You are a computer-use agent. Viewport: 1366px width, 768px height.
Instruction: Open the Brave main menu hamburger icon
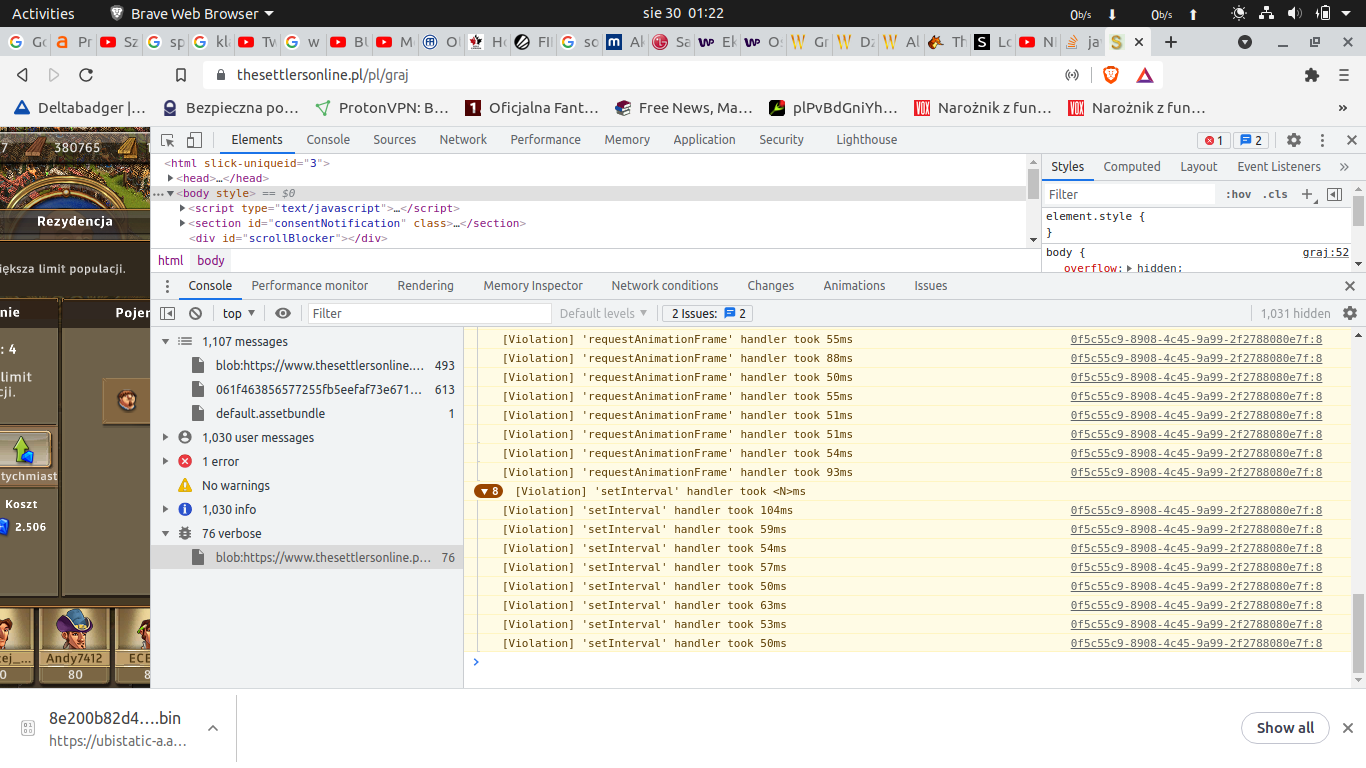pos(1344,75)
